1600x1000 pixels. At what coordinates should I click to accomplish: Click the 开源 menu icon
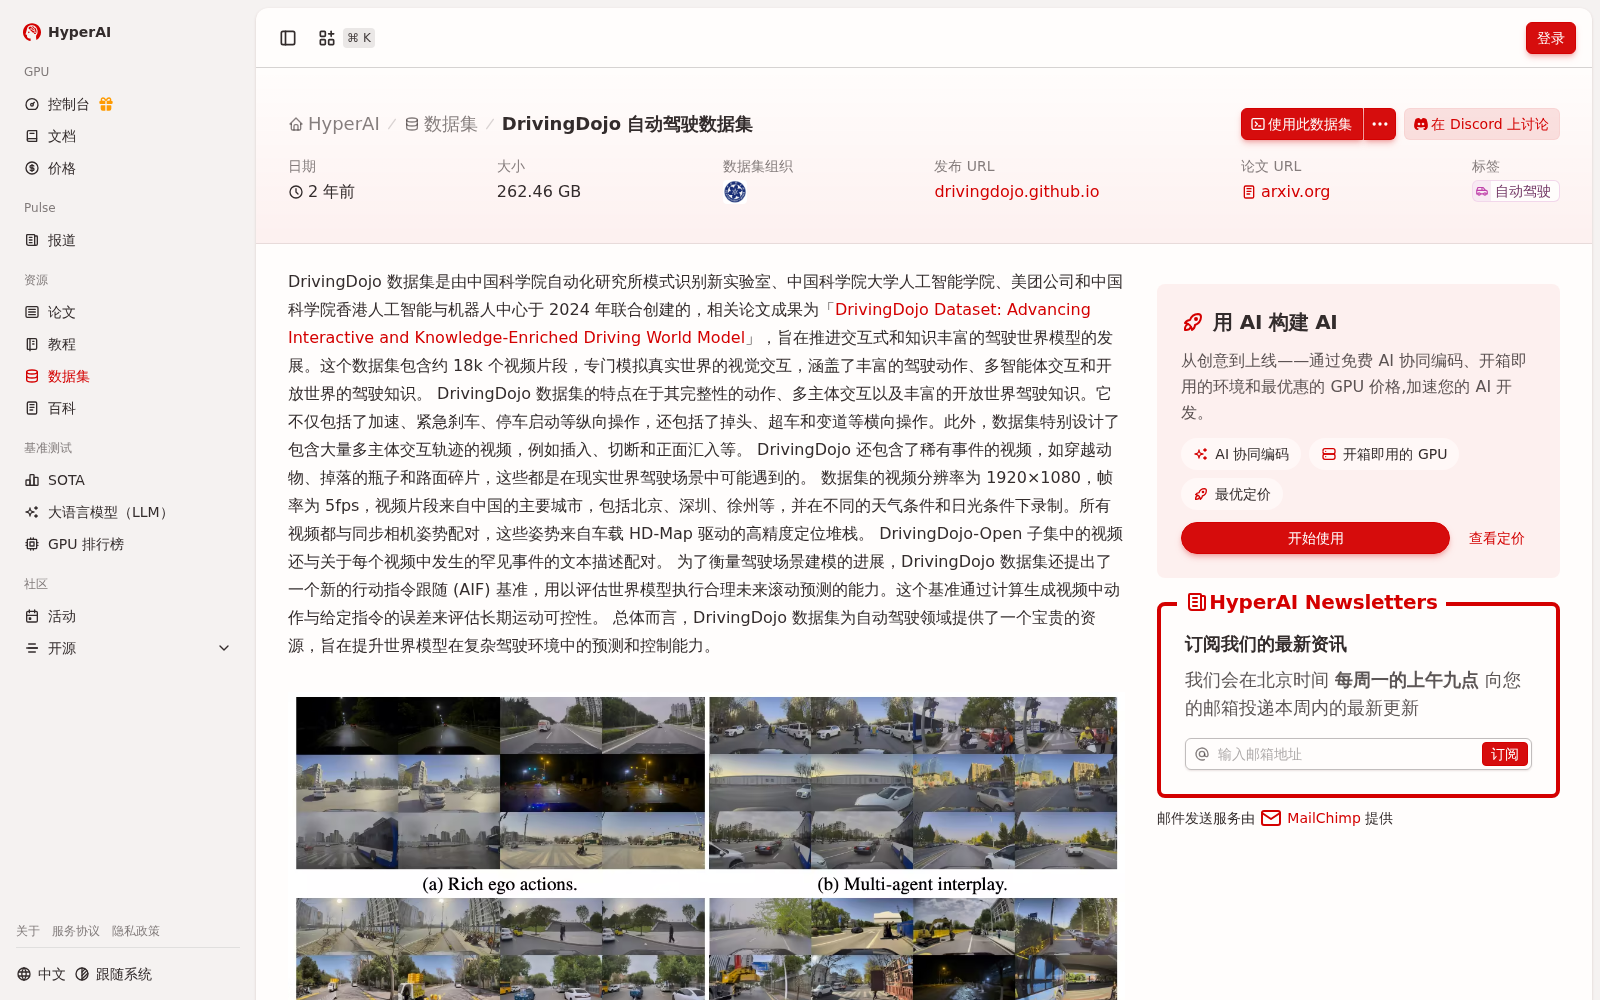32,648
